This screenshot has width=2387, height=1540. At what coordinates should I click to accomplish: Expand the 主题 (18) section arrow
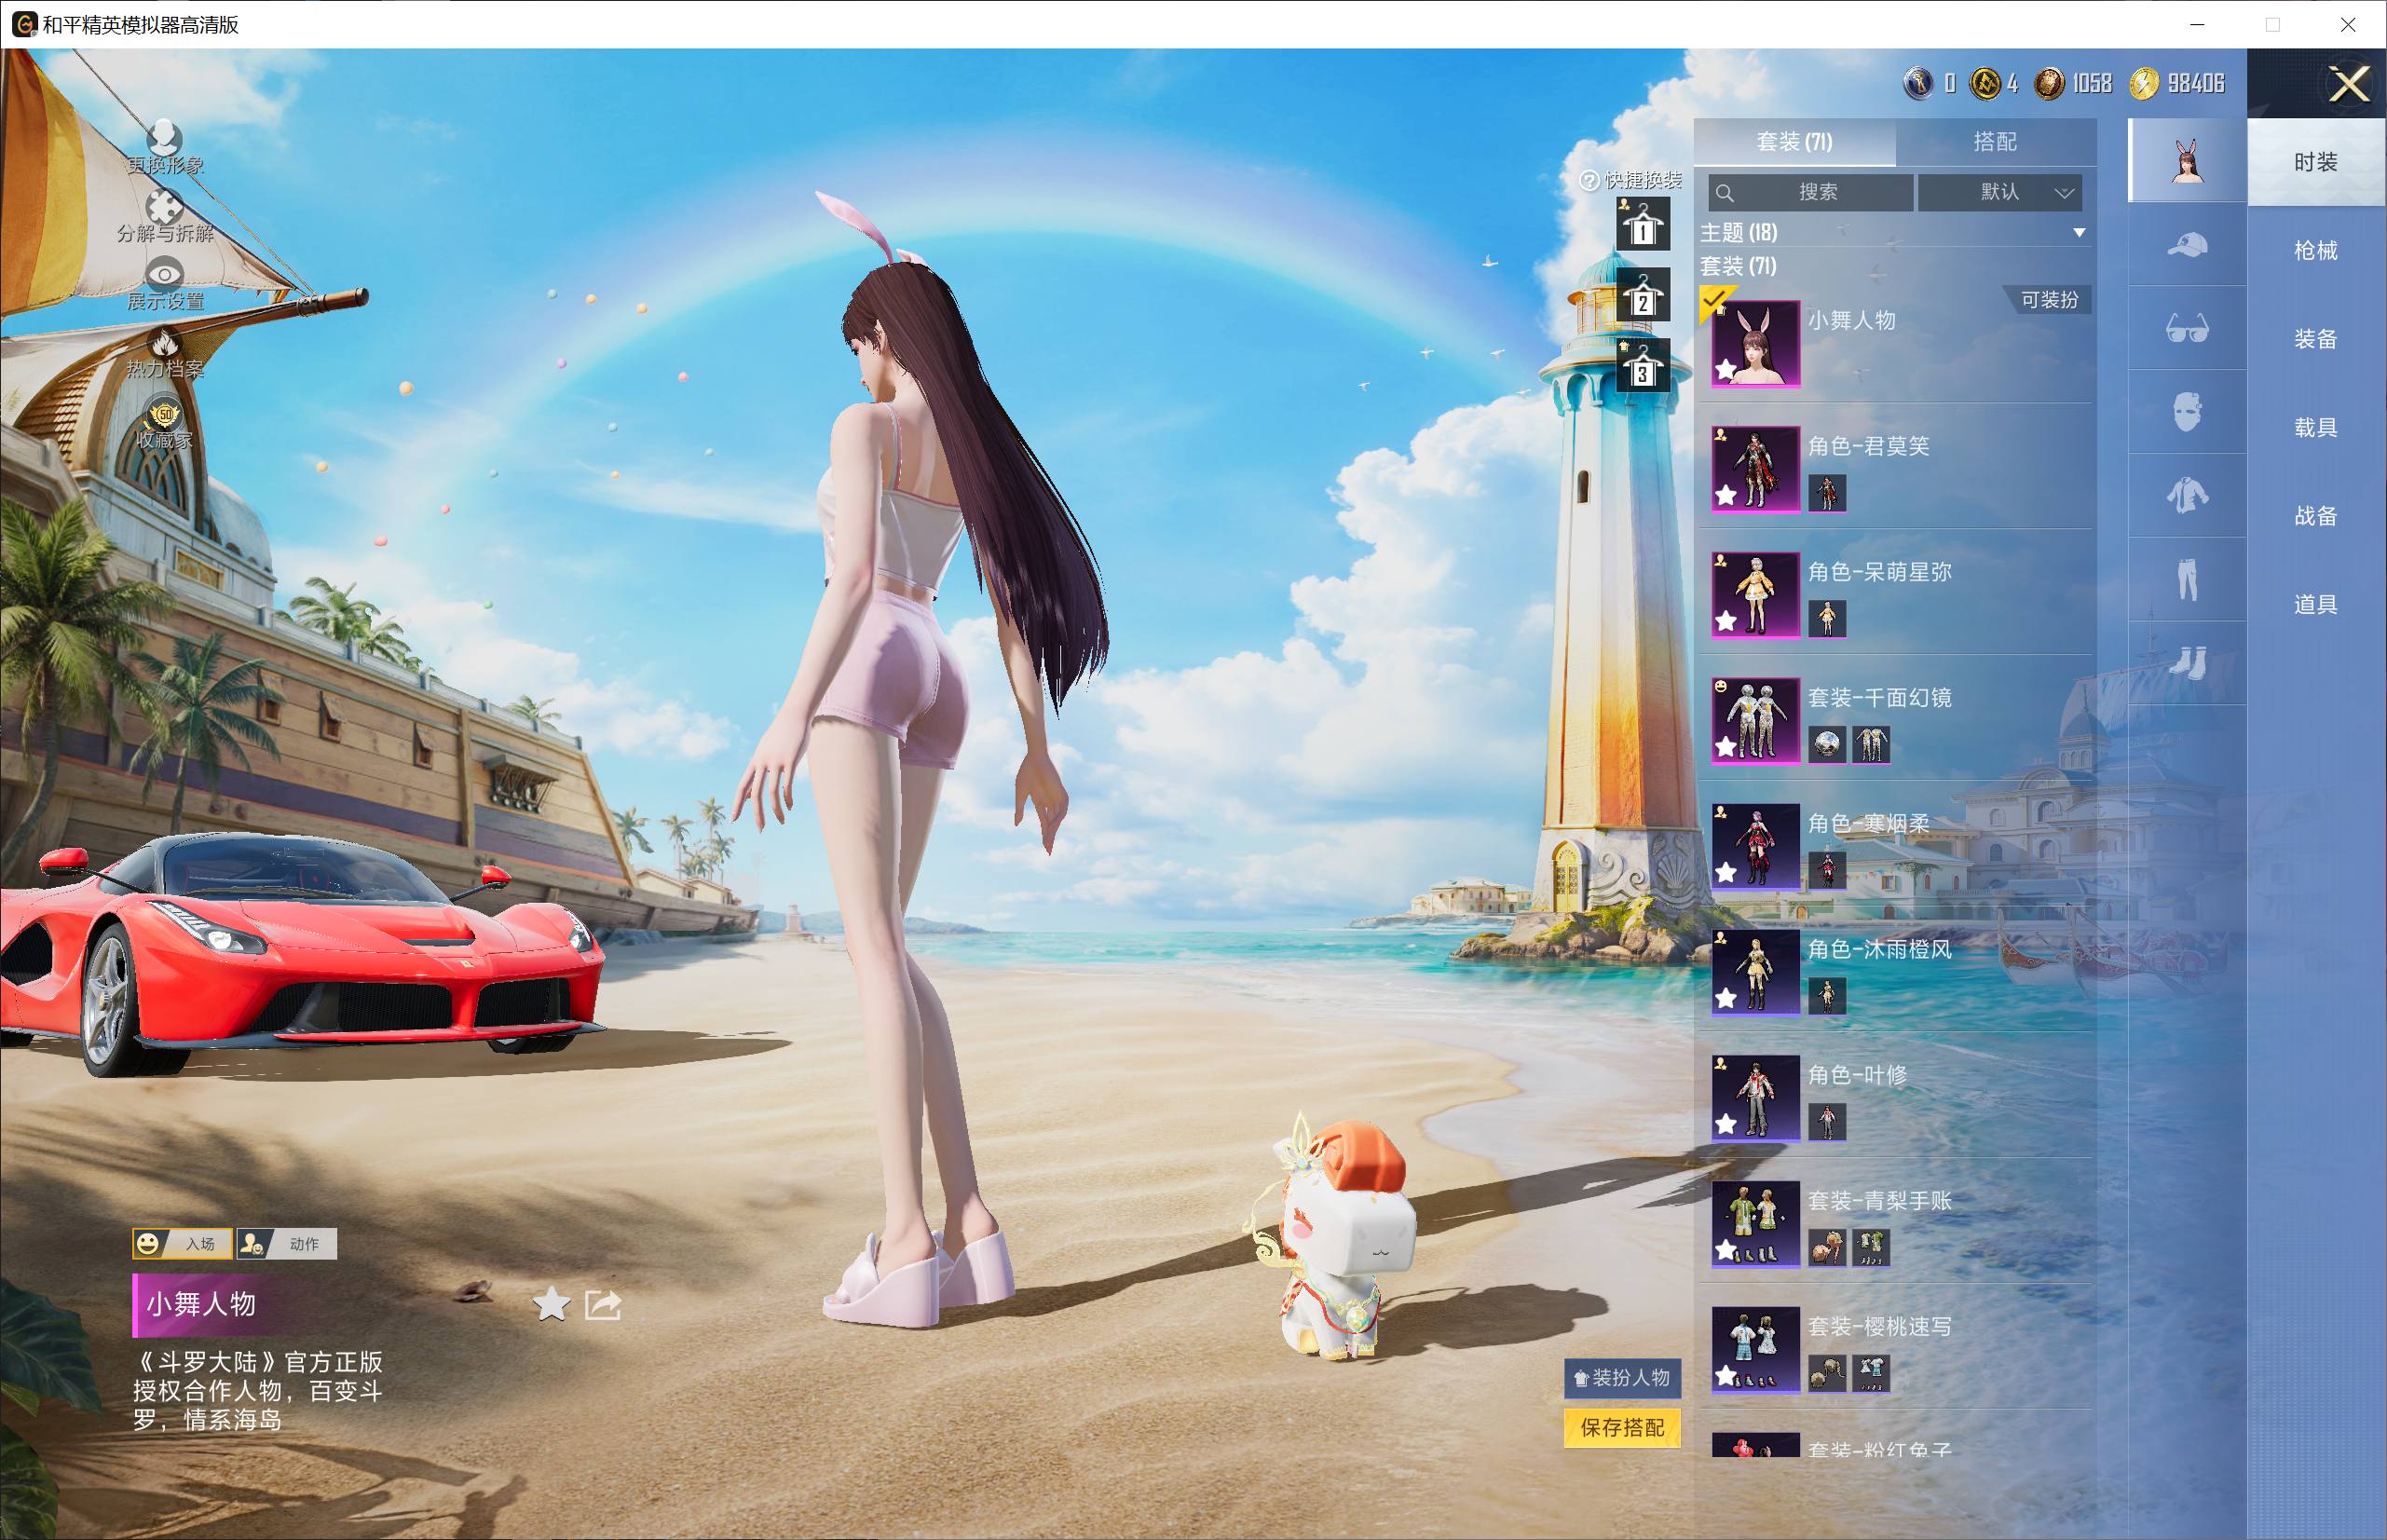pos(2079,233)
